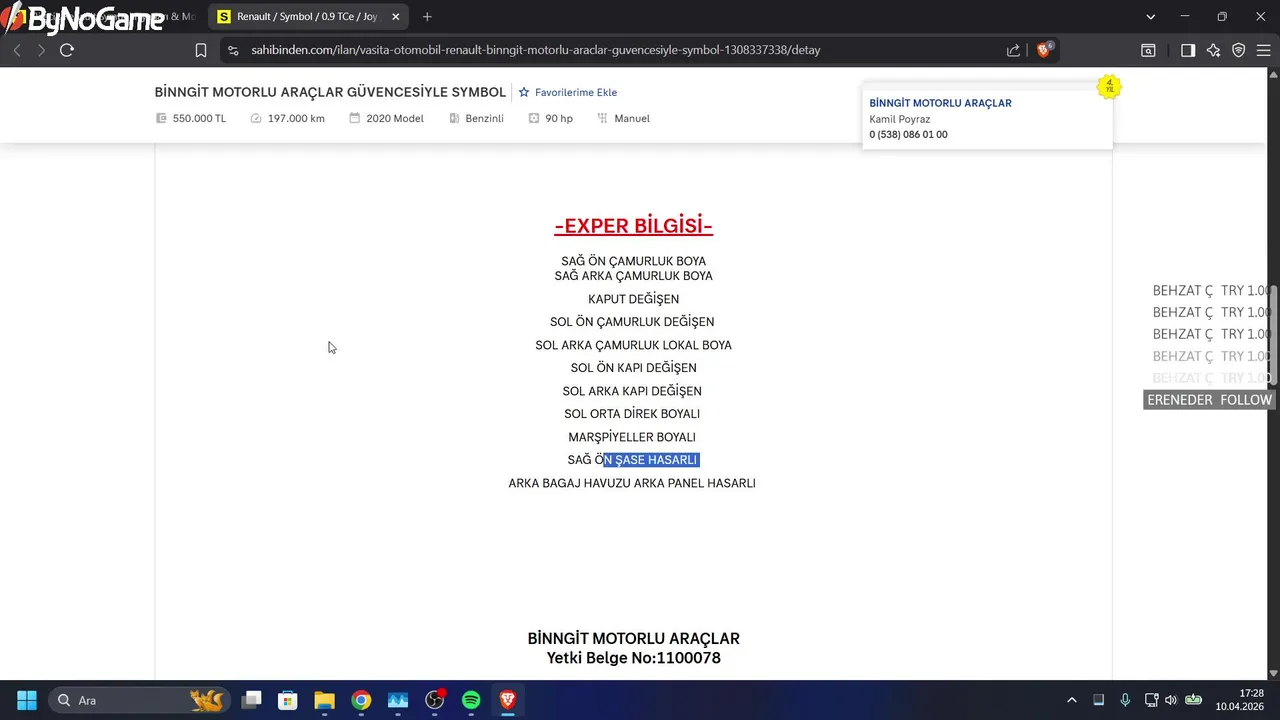Click the star icon beside Favorilerime Ekle
The image size is (1280, 720).
[x=523, y=92]
